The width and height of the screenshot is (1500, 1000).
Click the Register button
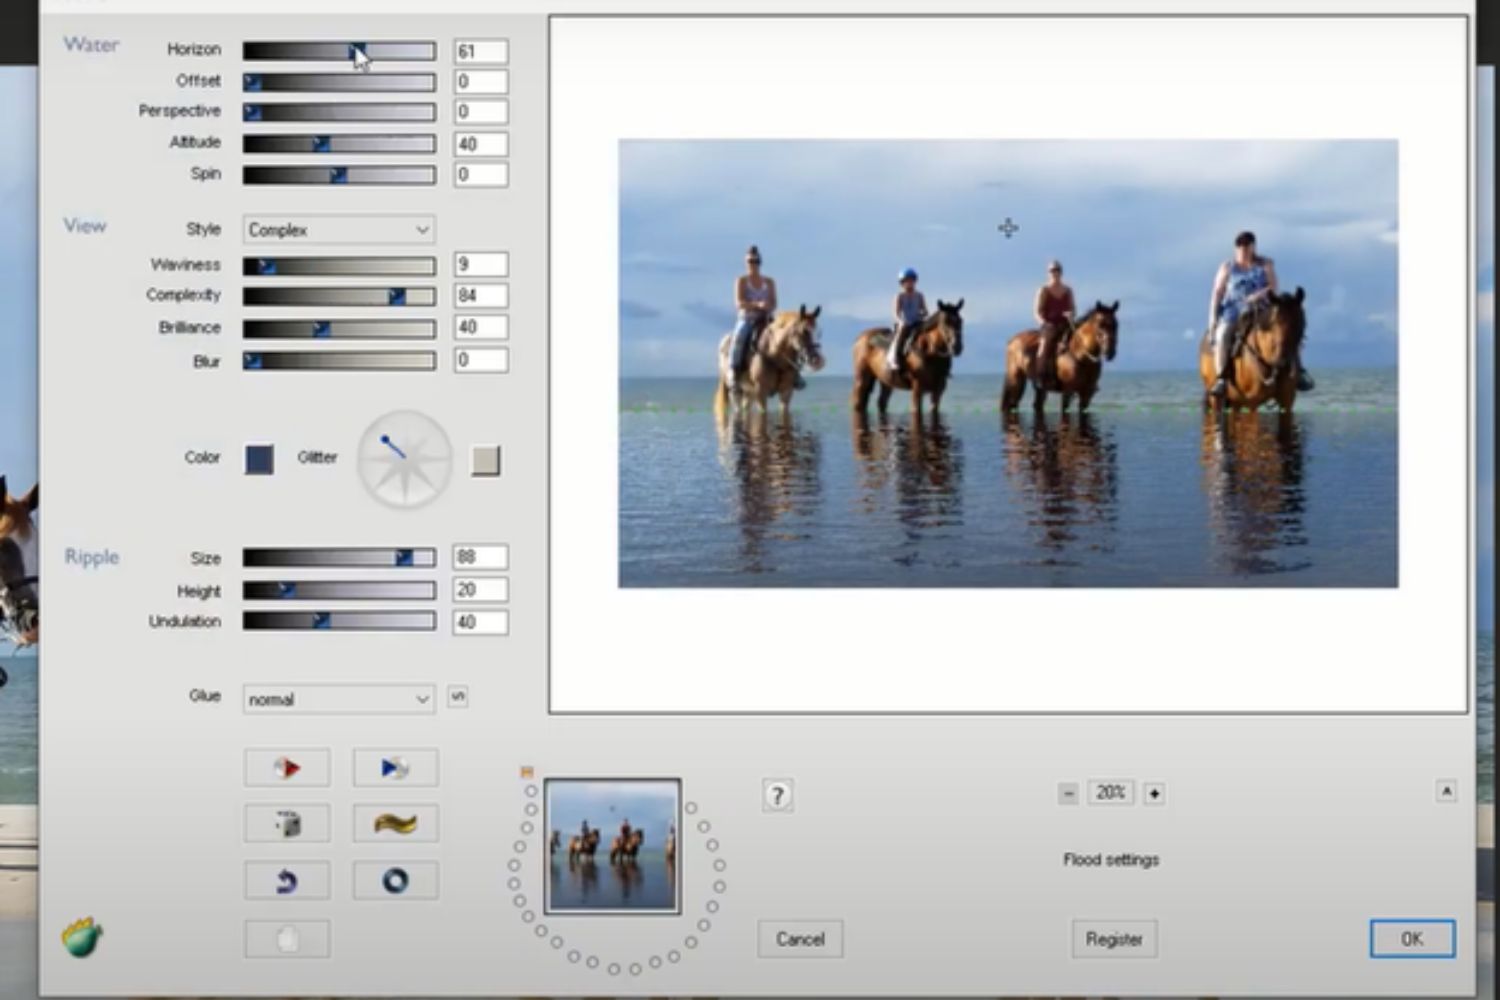(1114, 939)
